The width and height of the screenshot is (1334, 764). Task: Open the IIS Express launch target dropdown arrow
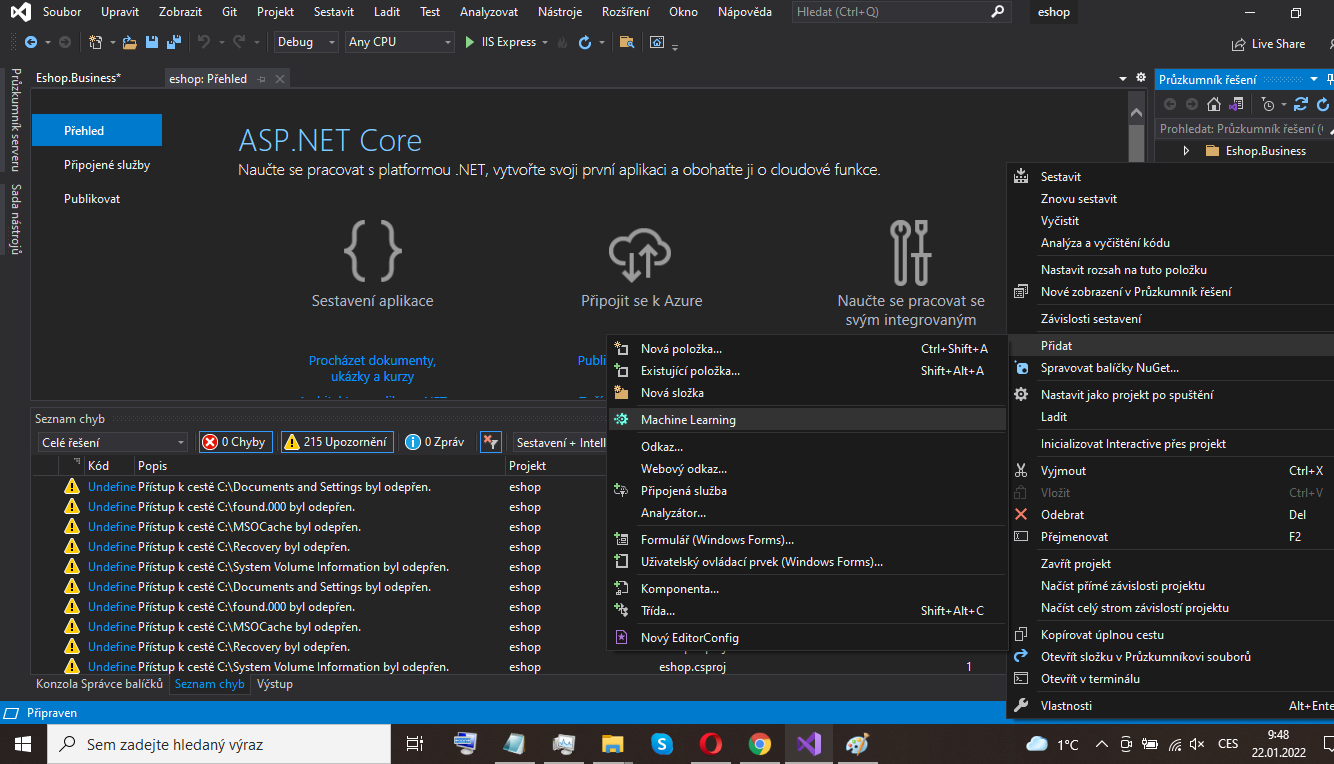click(x=545, y=42)
